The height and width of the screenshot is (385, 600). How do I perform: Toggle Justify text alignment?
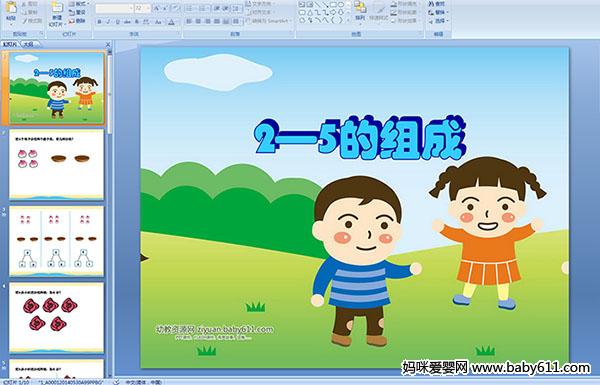coord(217,21)
